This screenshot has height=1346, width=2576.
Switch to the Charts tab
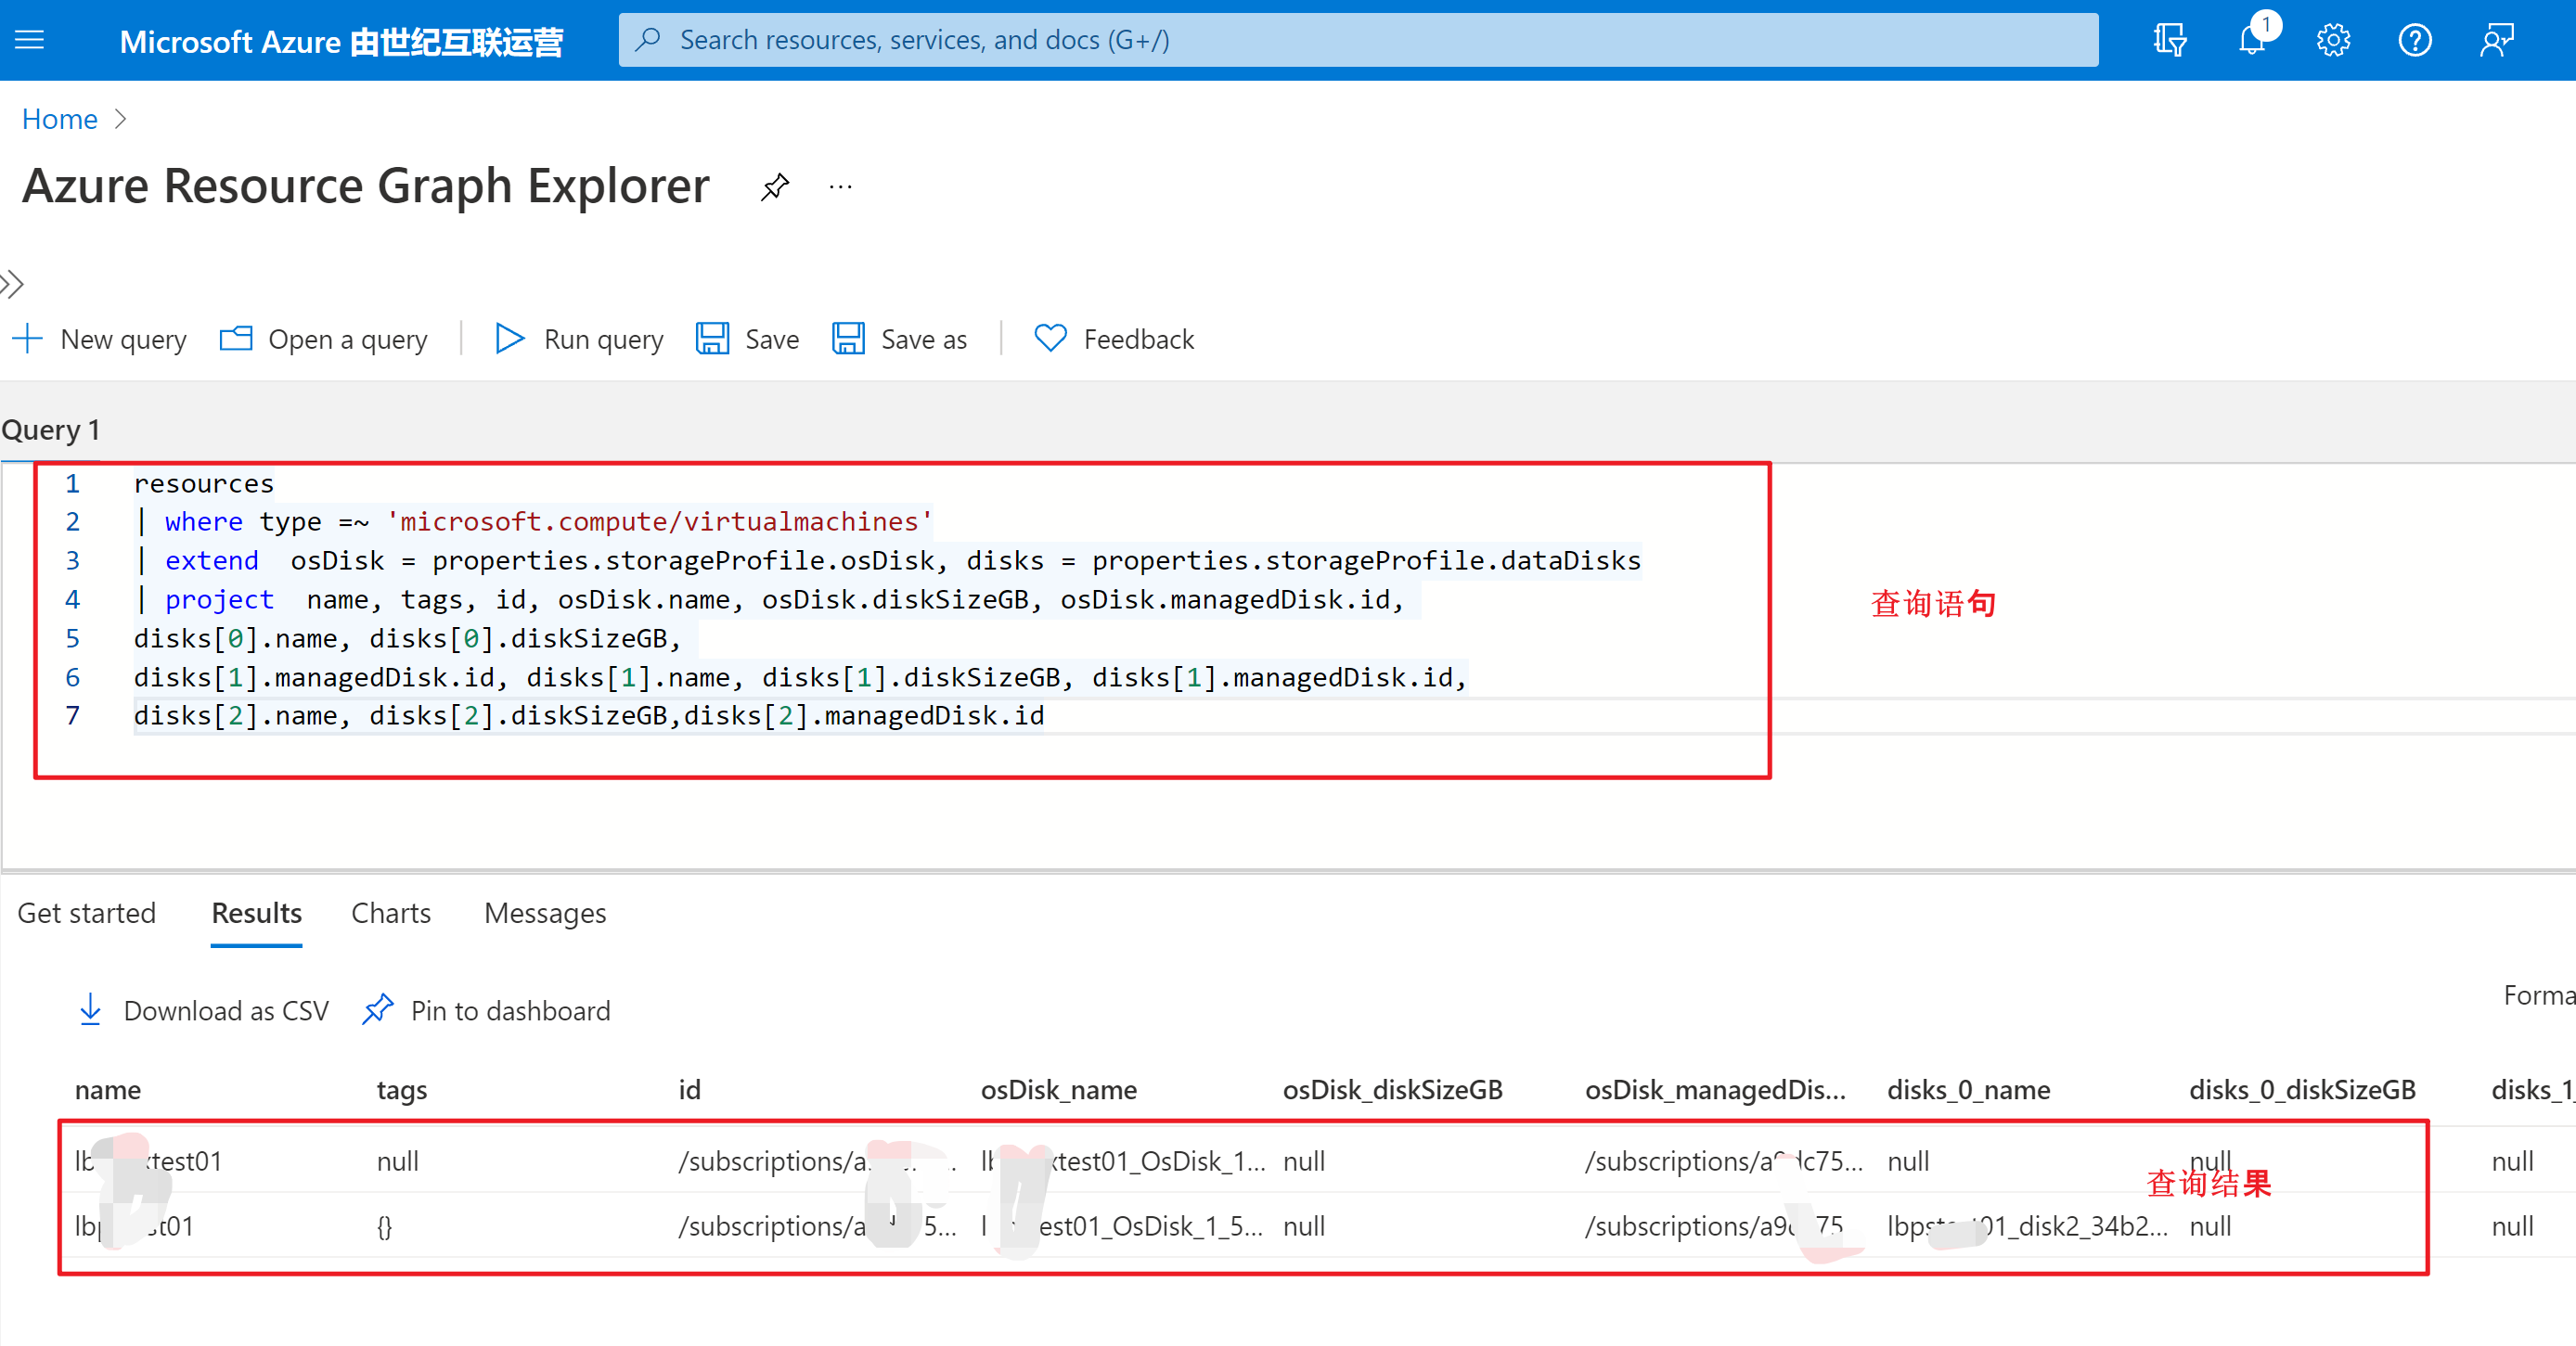coord(390,913)
